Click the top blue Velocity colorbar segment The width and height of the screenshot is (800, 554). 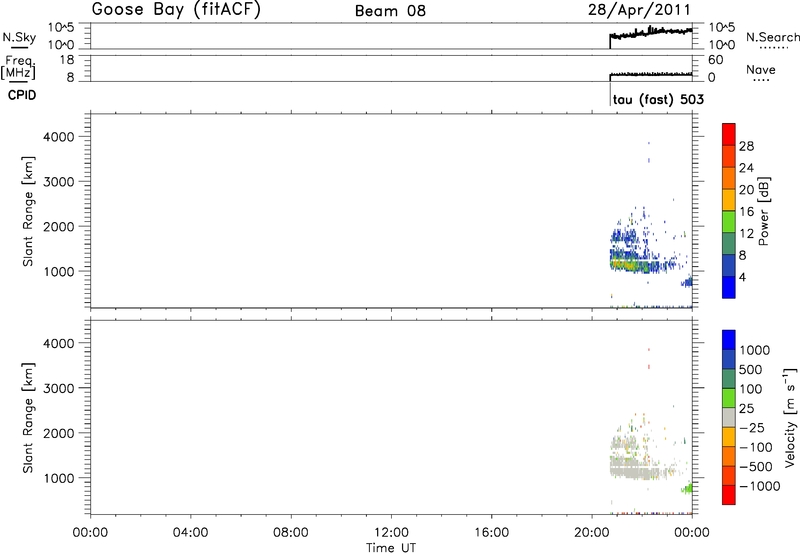[729, 340]
